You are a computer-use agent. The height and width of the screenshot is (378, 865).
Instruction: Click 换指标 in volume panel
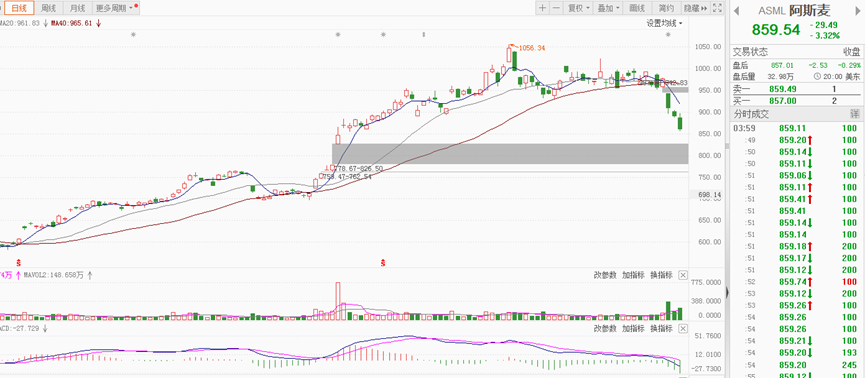coord(661,275)
